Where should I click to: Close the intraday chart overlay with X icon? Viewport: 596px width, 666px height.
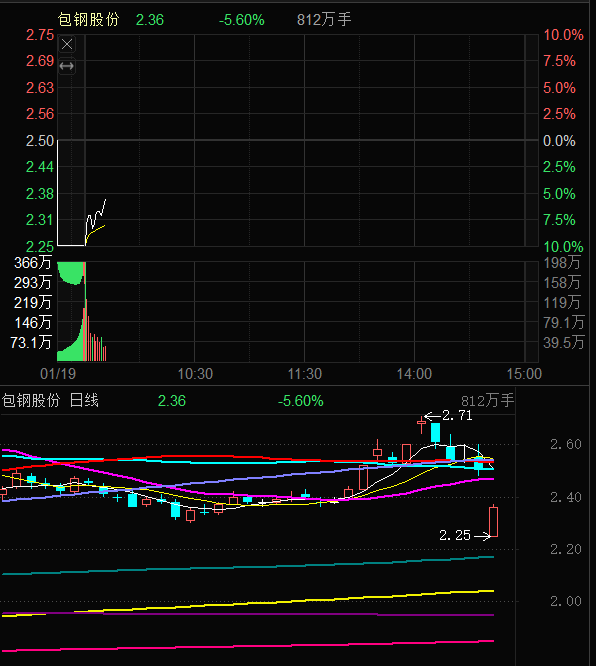[x=67, y=44]
